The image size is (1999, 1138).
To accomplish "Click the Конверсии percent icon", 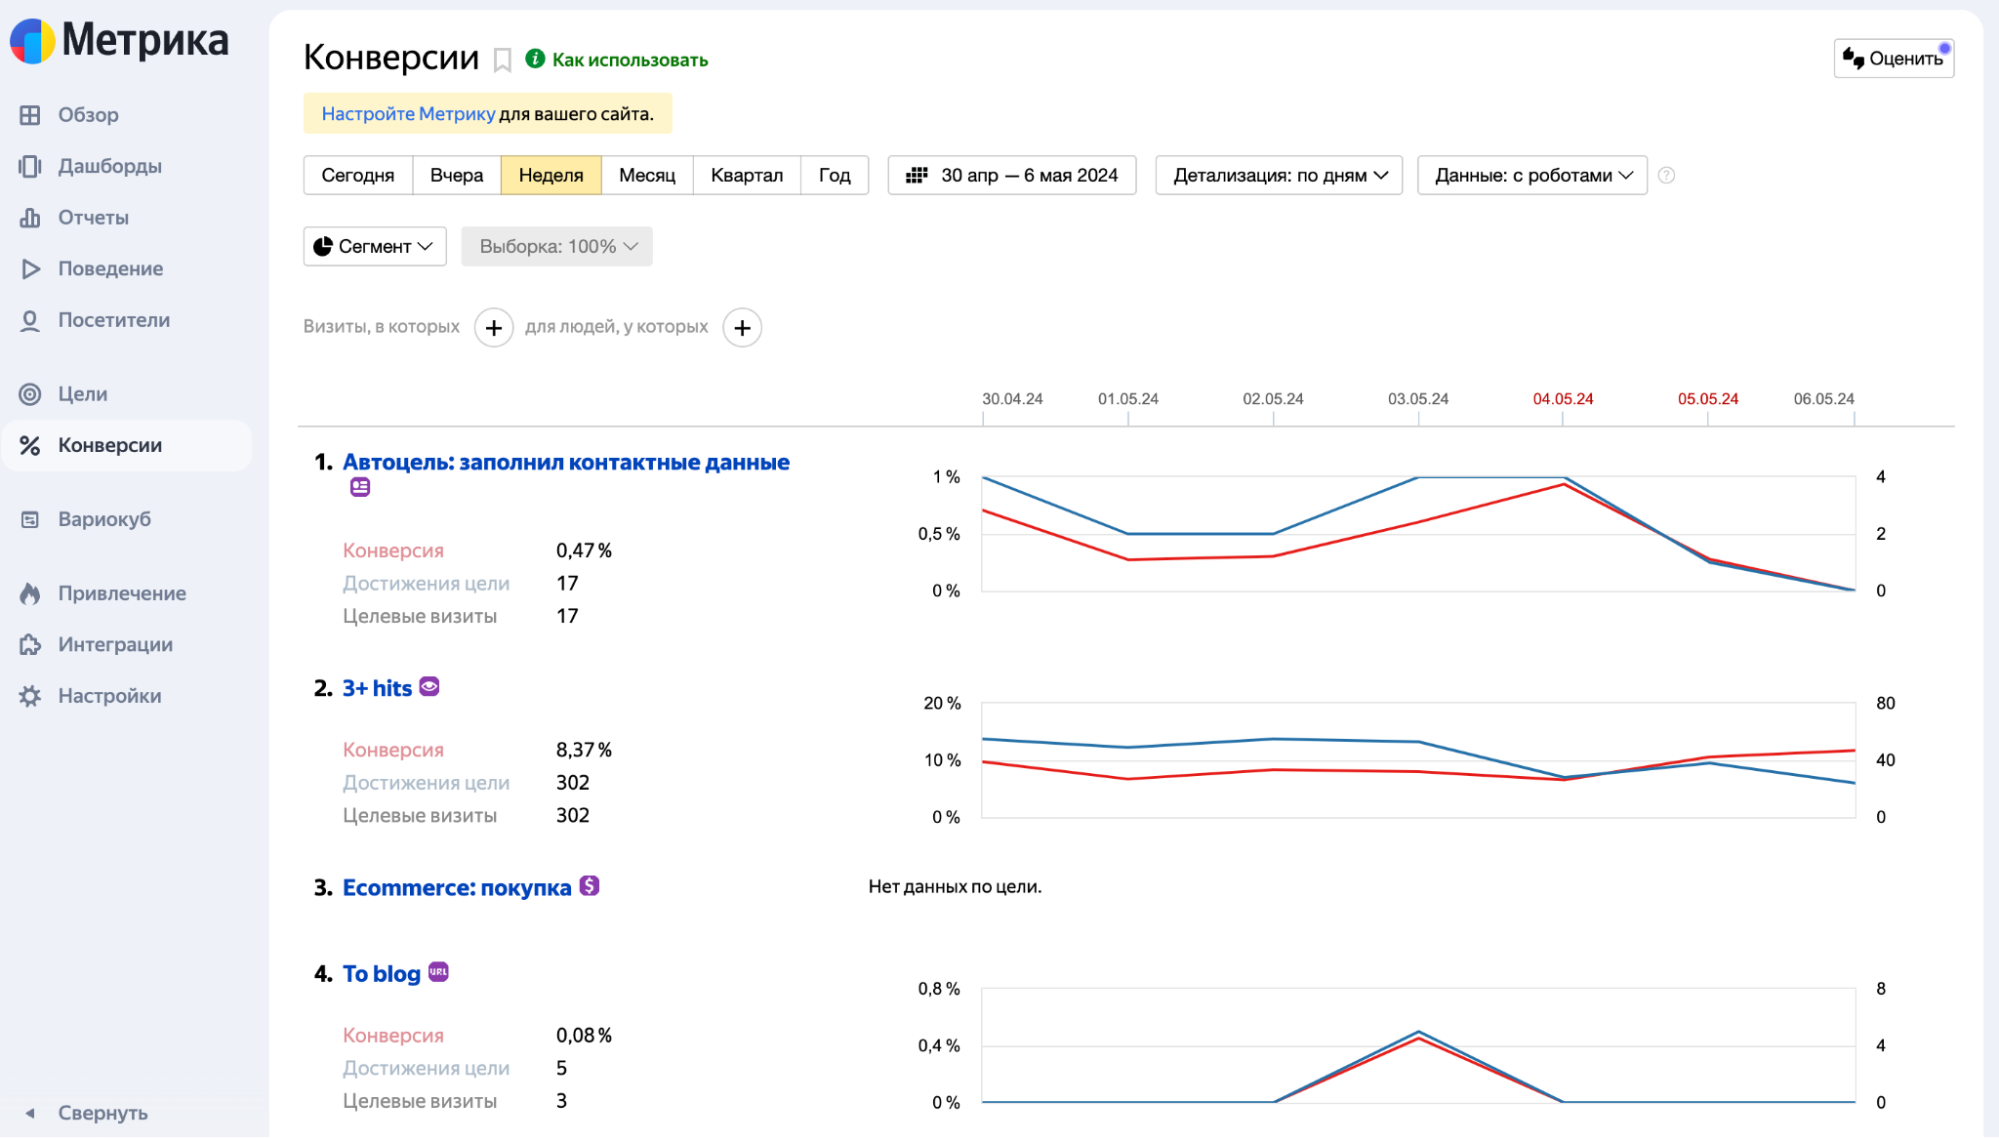I will click(x=30, y=445).
